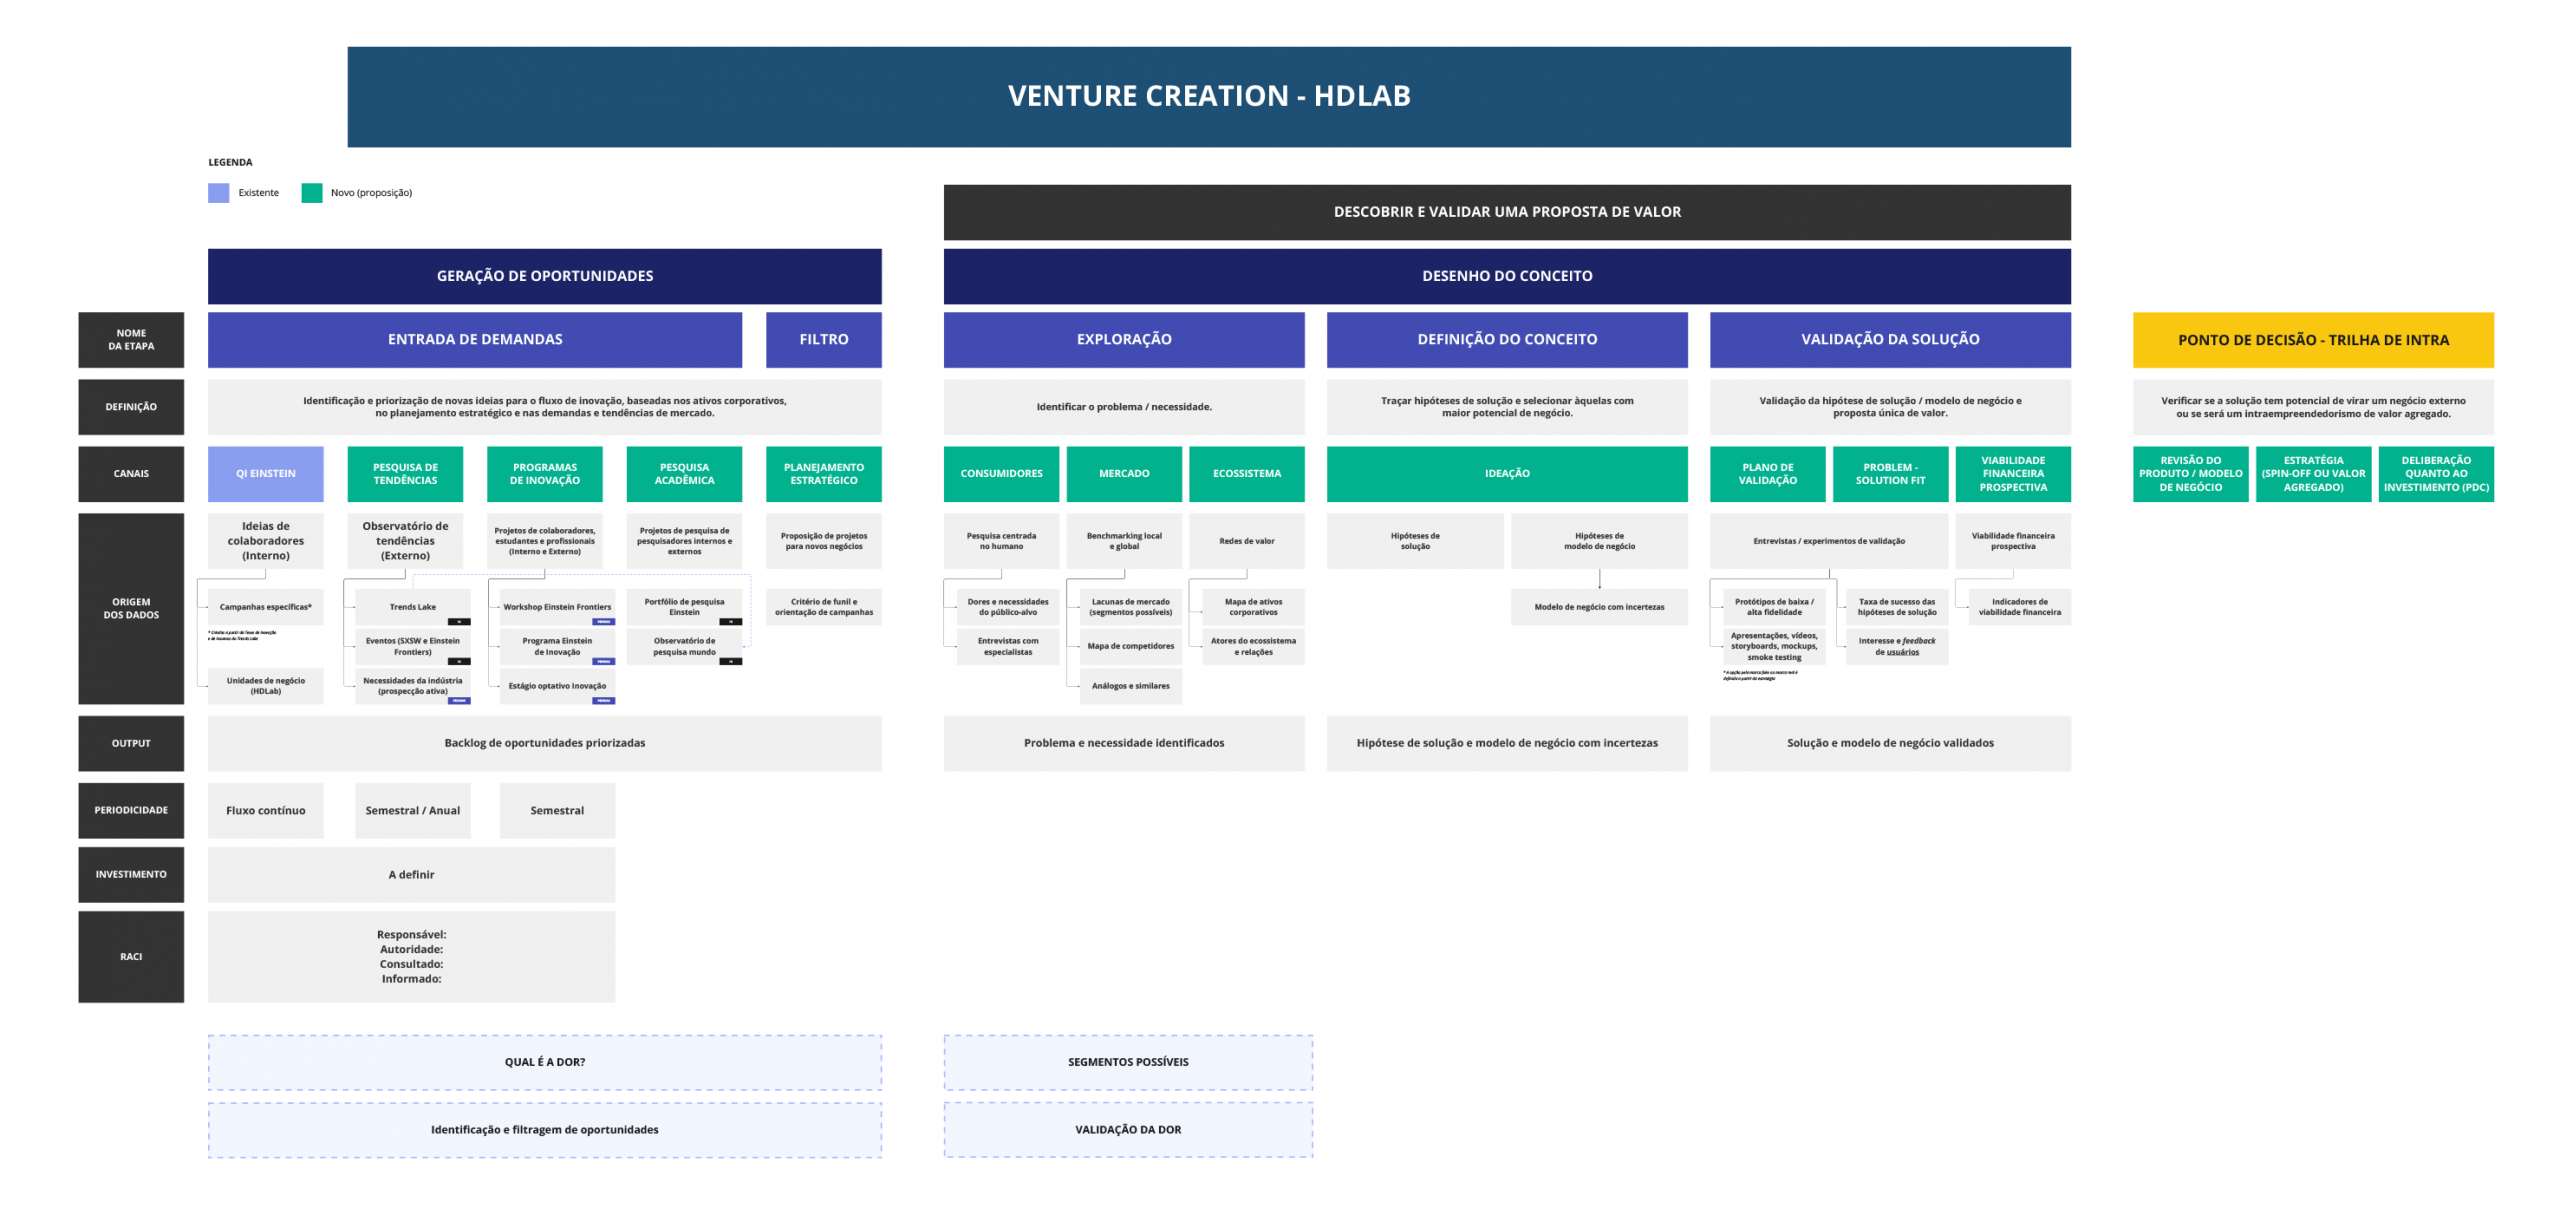Click blue tag on Estágio optativo Inovação card
The height and width of the screenshot is (1215, 2560).
tap(603, 701)
